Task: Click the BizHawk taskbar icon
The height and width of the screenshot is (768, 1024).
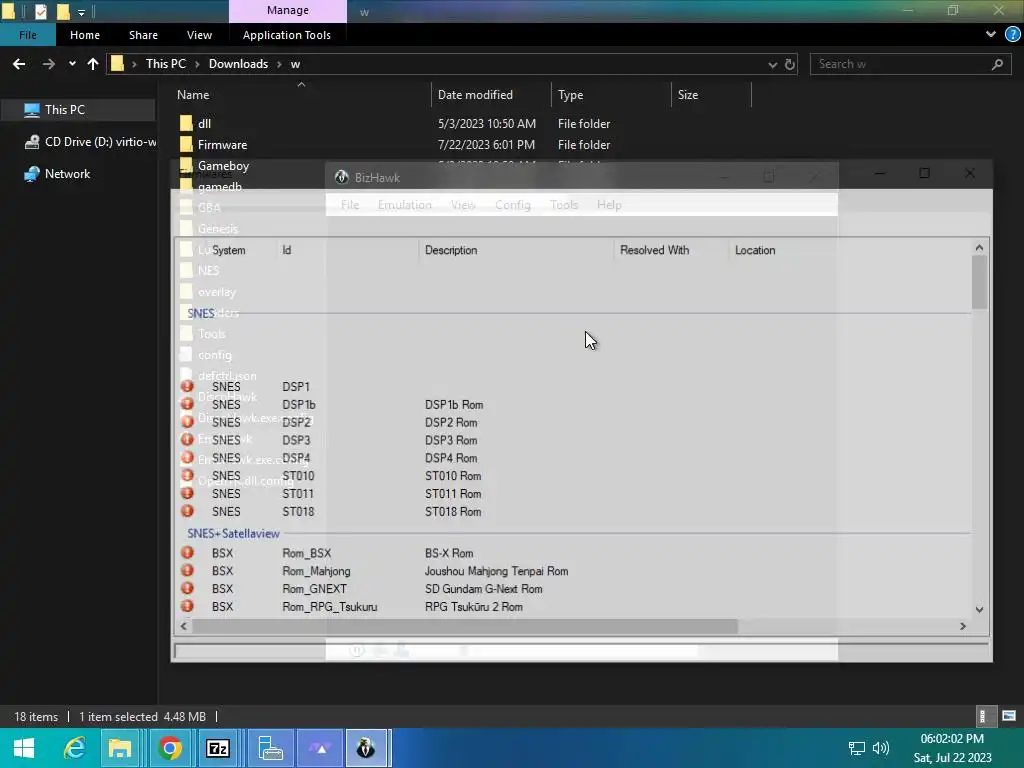Action: tap(366, 748)
